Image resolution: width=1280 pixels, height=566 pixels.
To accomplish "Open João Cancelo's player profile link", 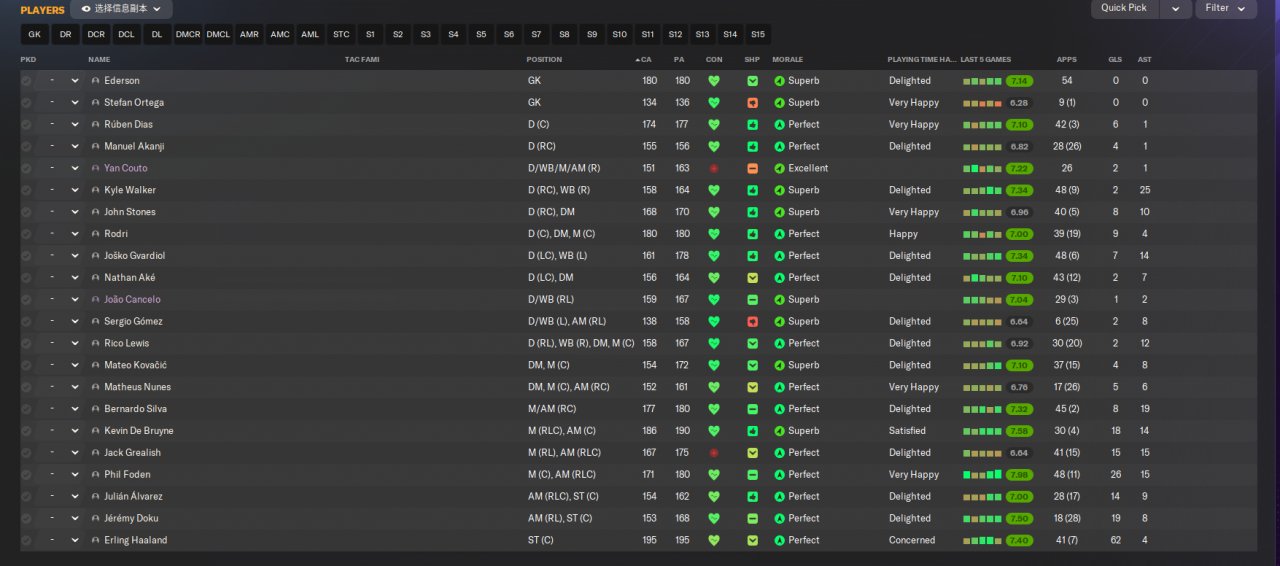I will click(132, 300).
